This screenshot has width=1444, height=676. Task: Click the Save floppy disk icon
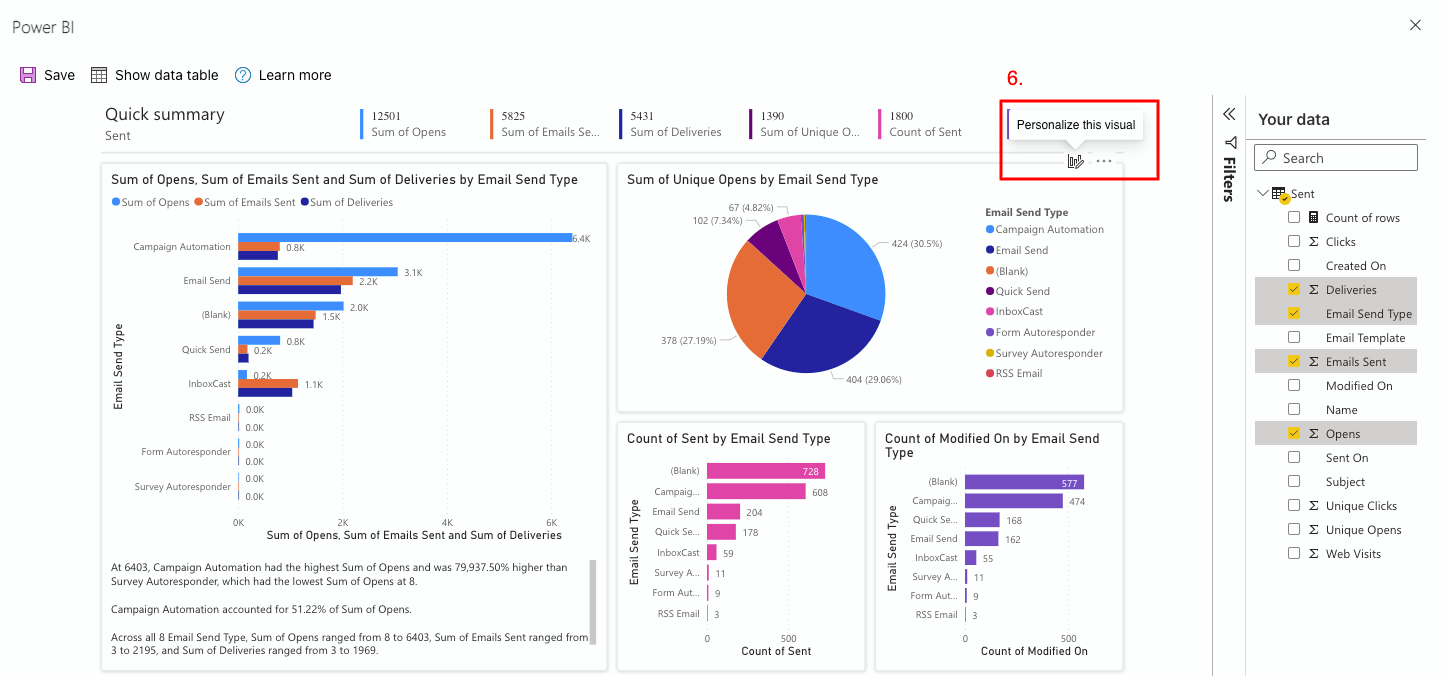click(x=28, y=75)
